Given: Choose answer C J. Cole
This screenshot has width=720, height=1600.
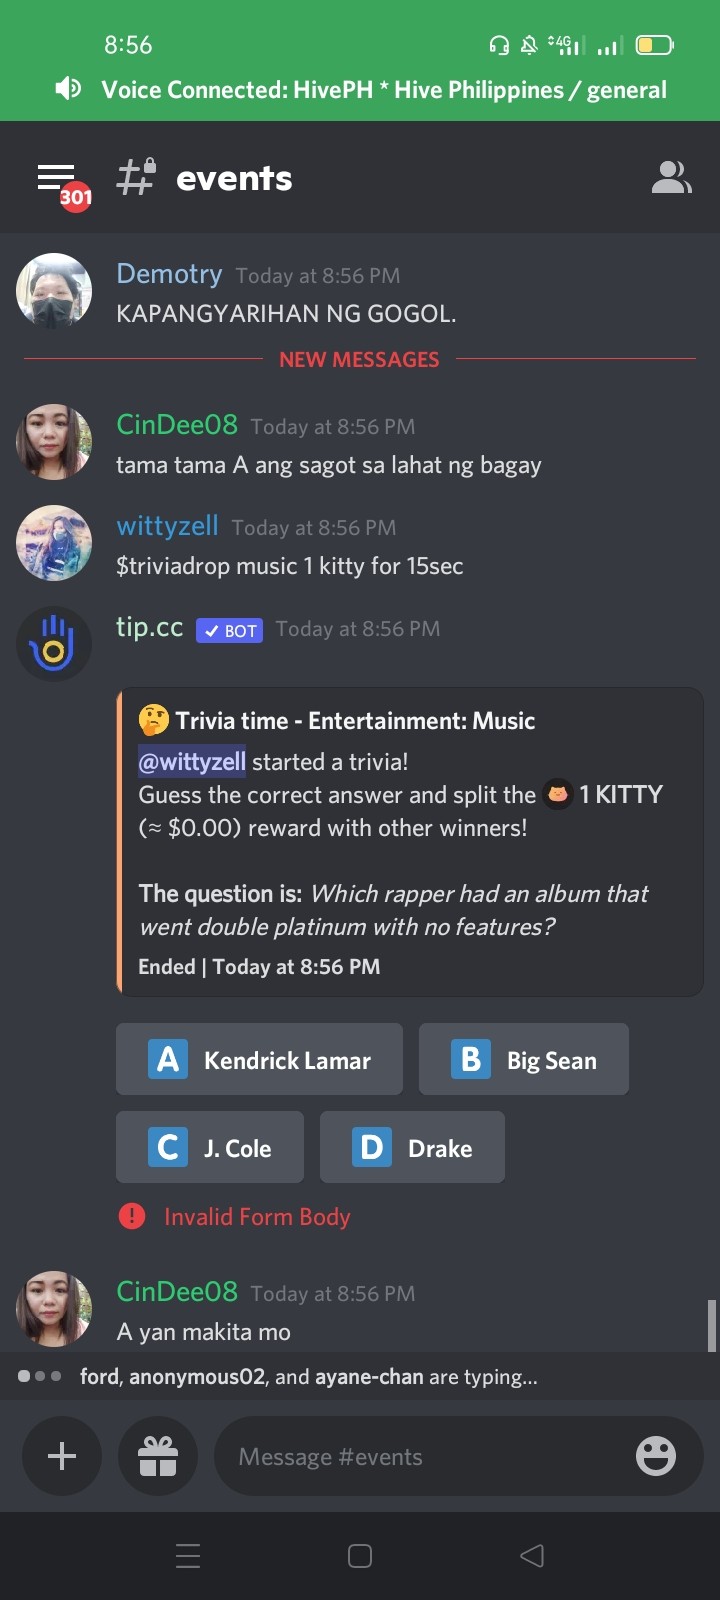Looking at the screenshot, I should pos(210,1147).
